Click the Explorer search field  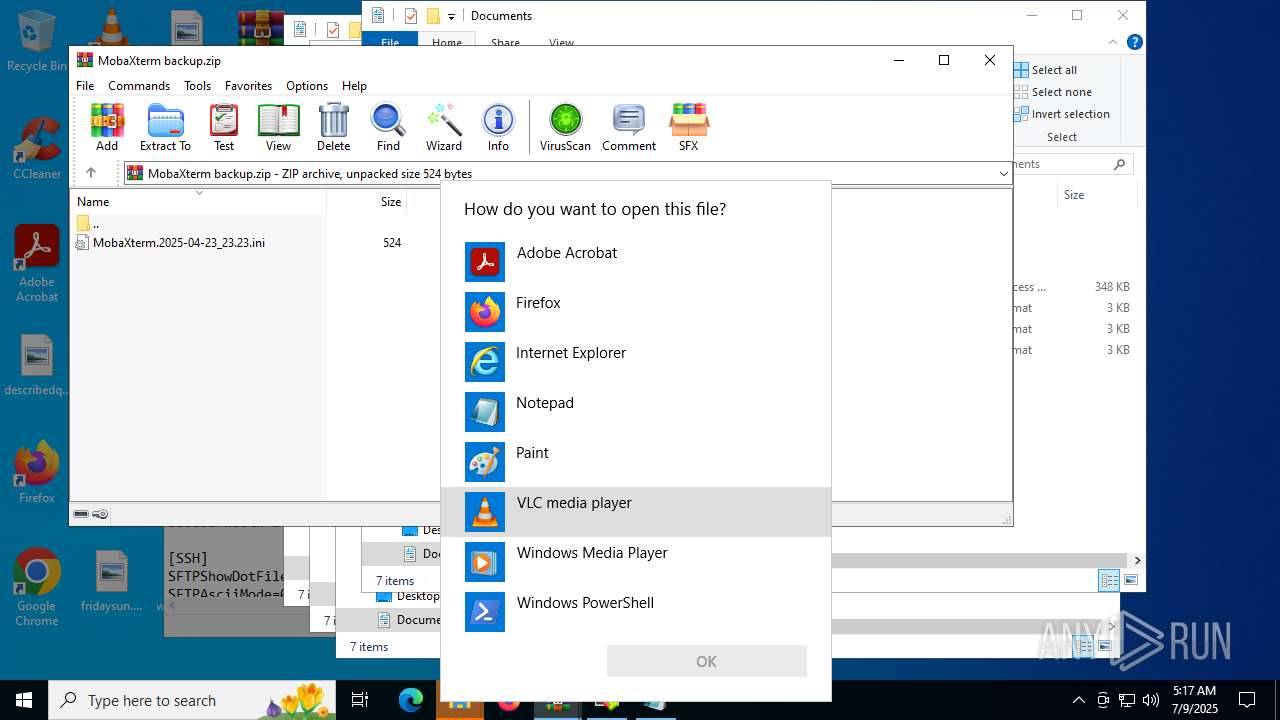point(1073,164)
